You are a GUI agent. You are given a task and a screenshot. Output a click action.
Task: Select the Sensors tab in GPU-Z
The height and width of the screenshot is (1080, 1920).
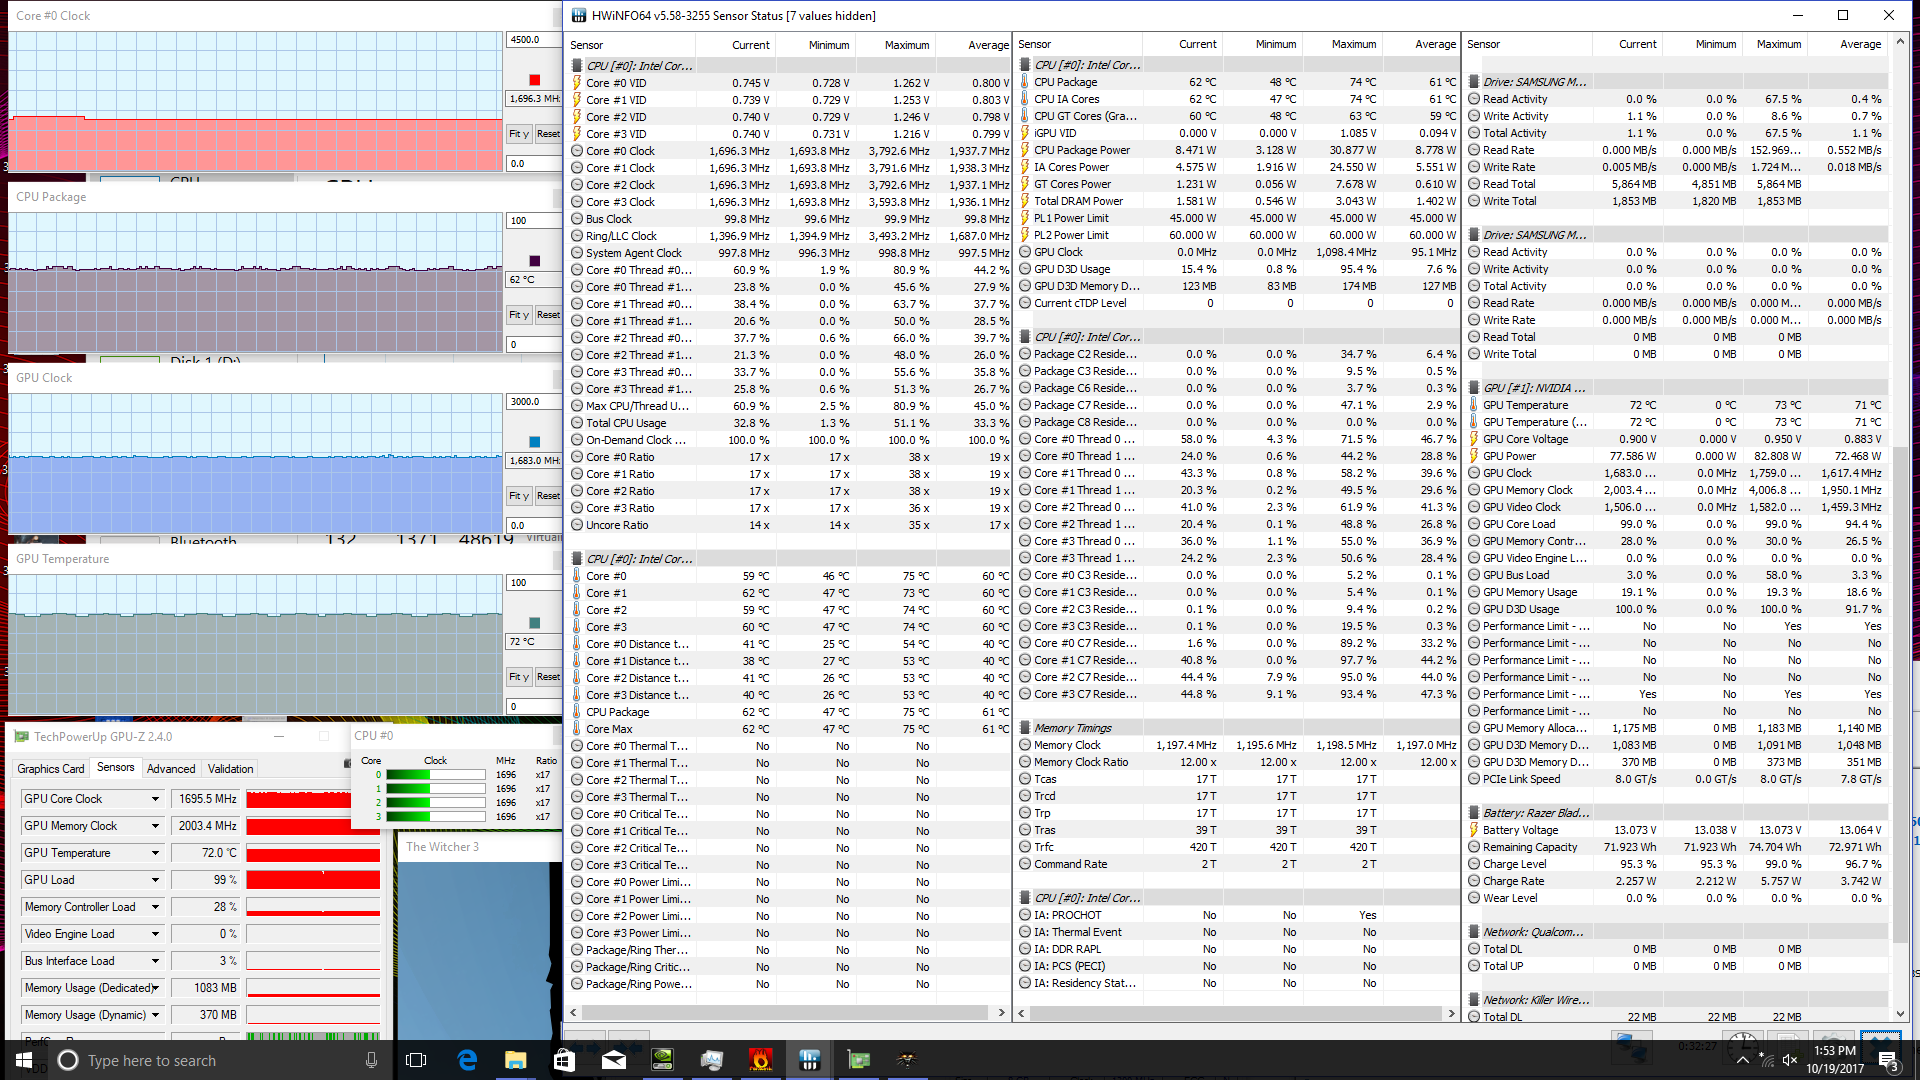tap(115, 768)
